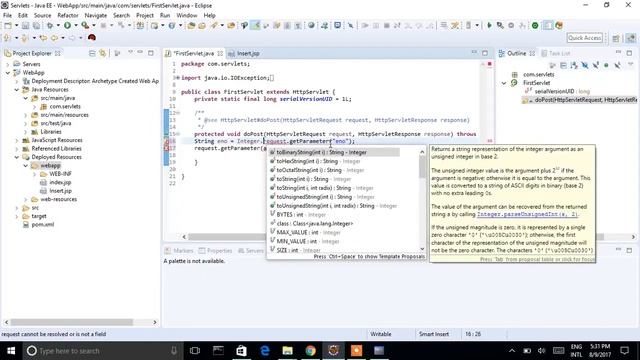Click the Windows taskbar search box

(x=102, y=351)
